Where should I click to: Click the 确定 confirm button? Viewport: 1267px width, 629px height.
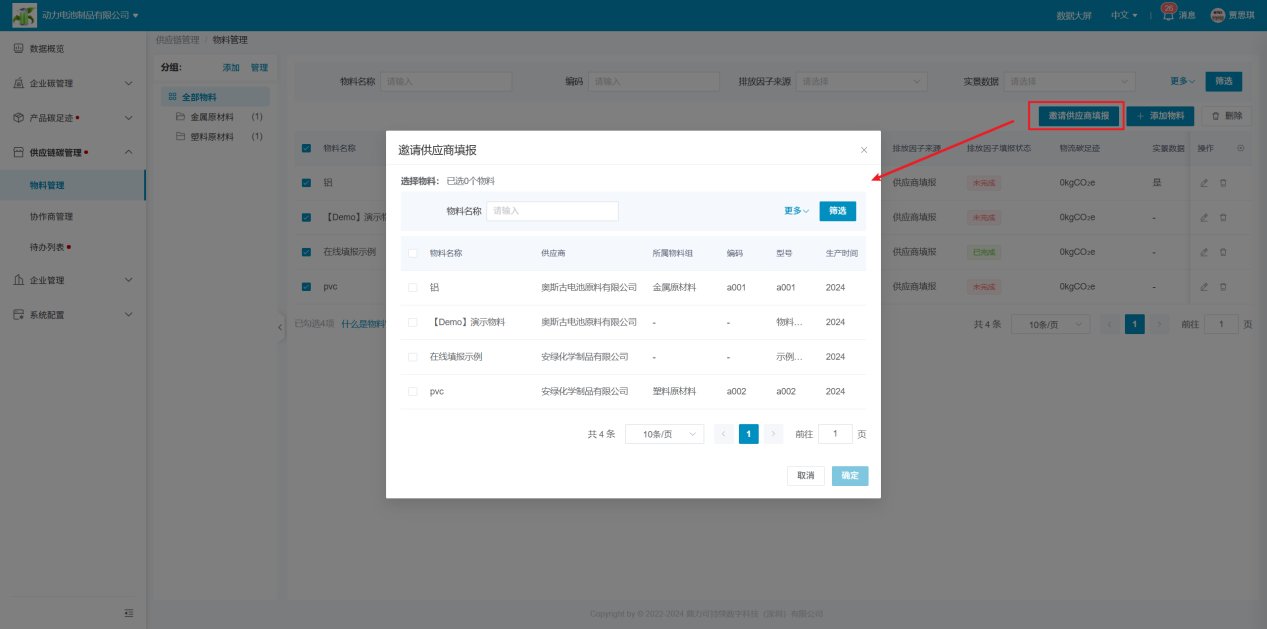850,476
